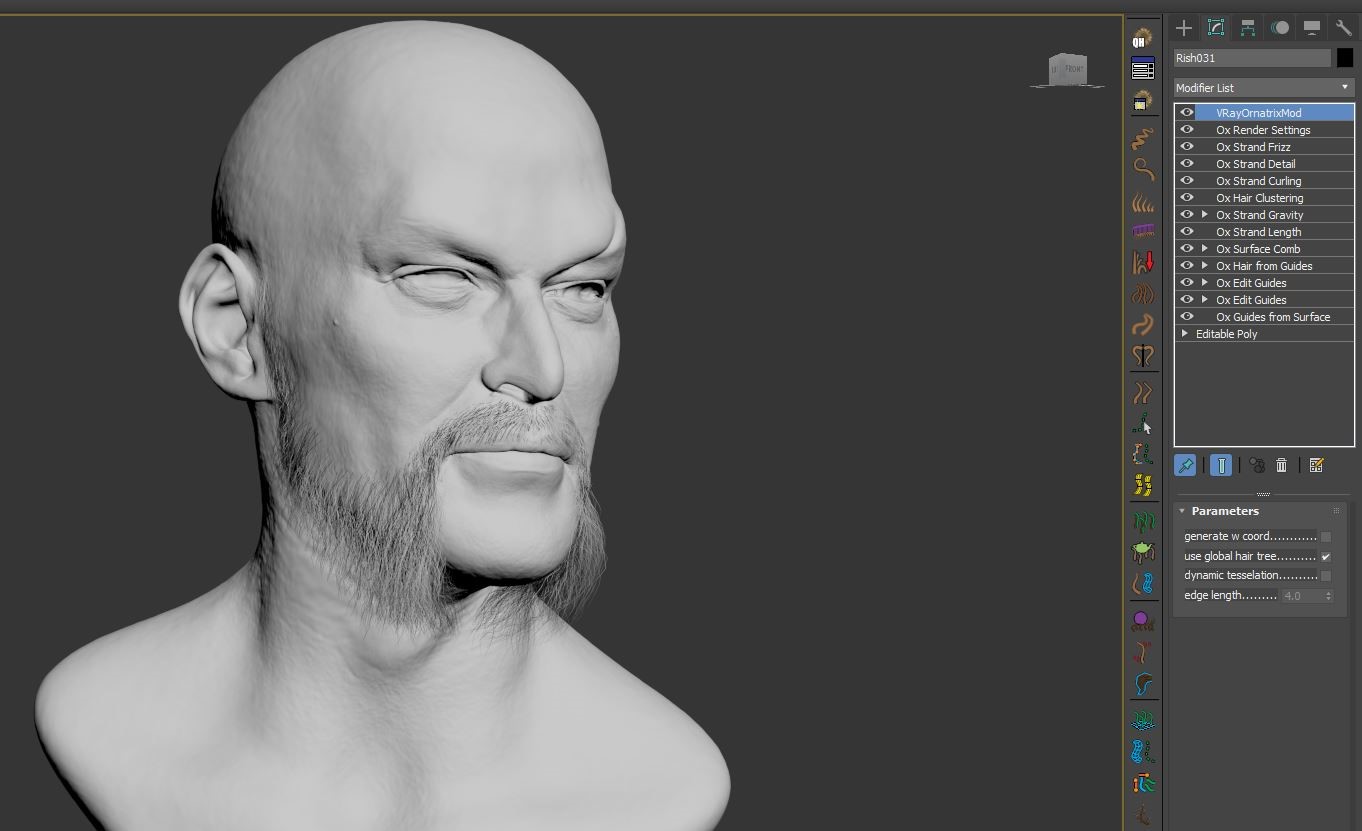Select the Ox Strand Curling entry
The image size is (1362, 831).
click(x=1264, y=181)
